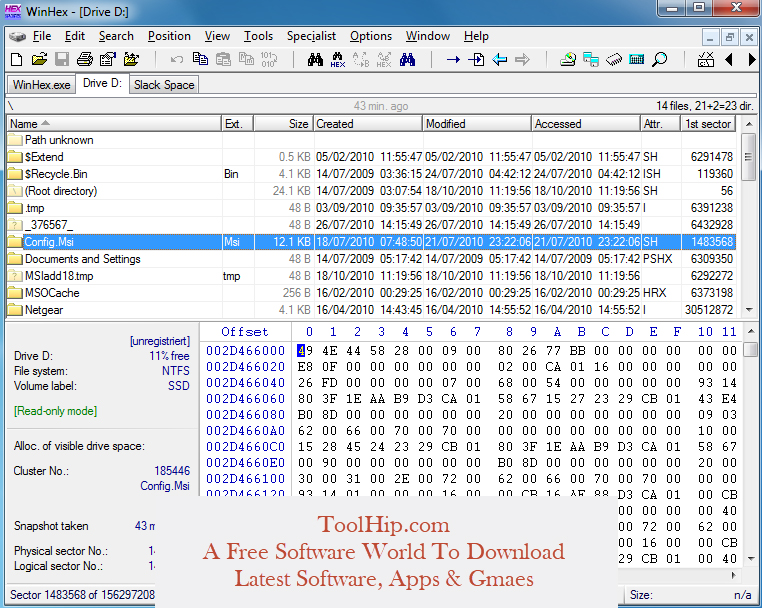Click the Open Disk drive icon
762x608 pixels.
(x=567, y=60)
